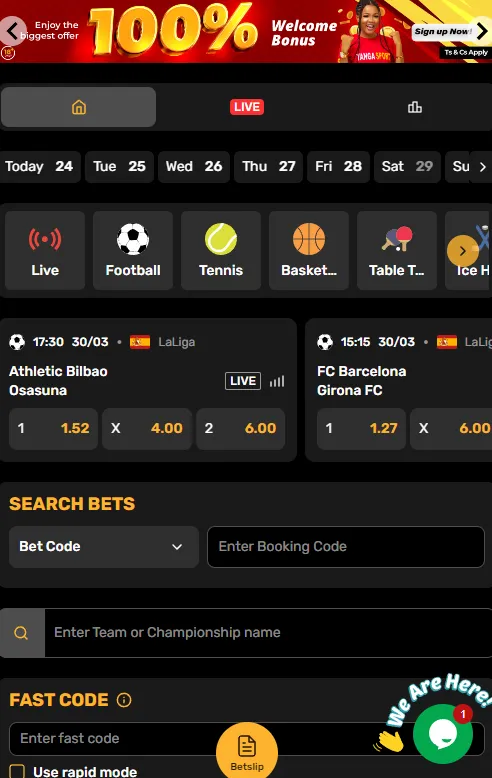Advance the date list with right chevron

pos(483,167)
